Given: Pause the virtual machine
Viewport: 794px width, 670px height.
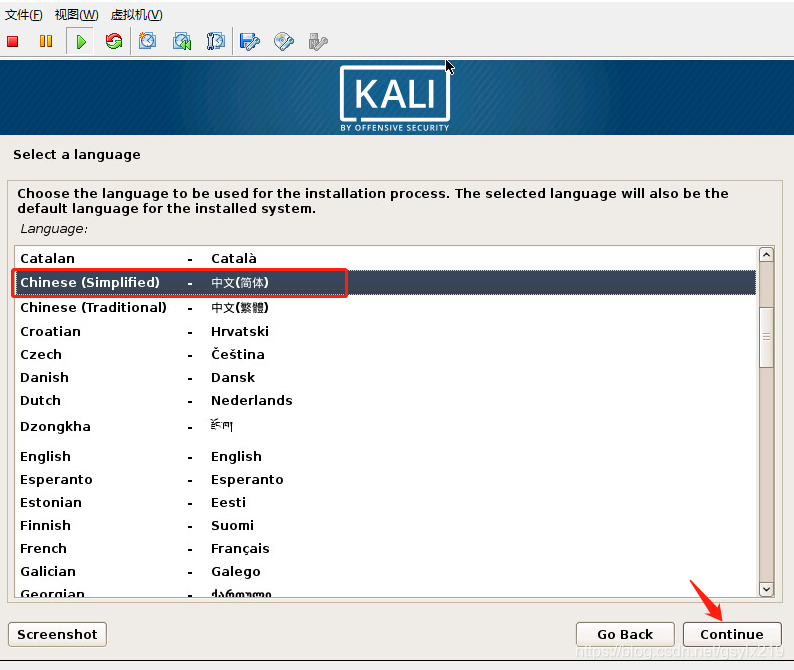Looking at the screenshot, I should [46, 42].
